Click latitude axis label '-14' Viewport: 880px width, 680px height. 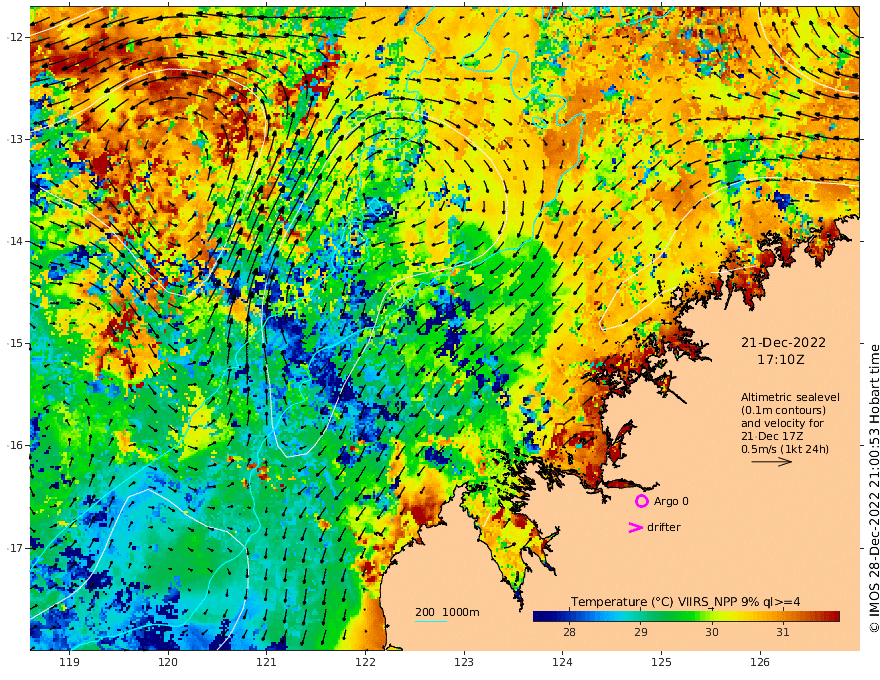tap(15, 241)
